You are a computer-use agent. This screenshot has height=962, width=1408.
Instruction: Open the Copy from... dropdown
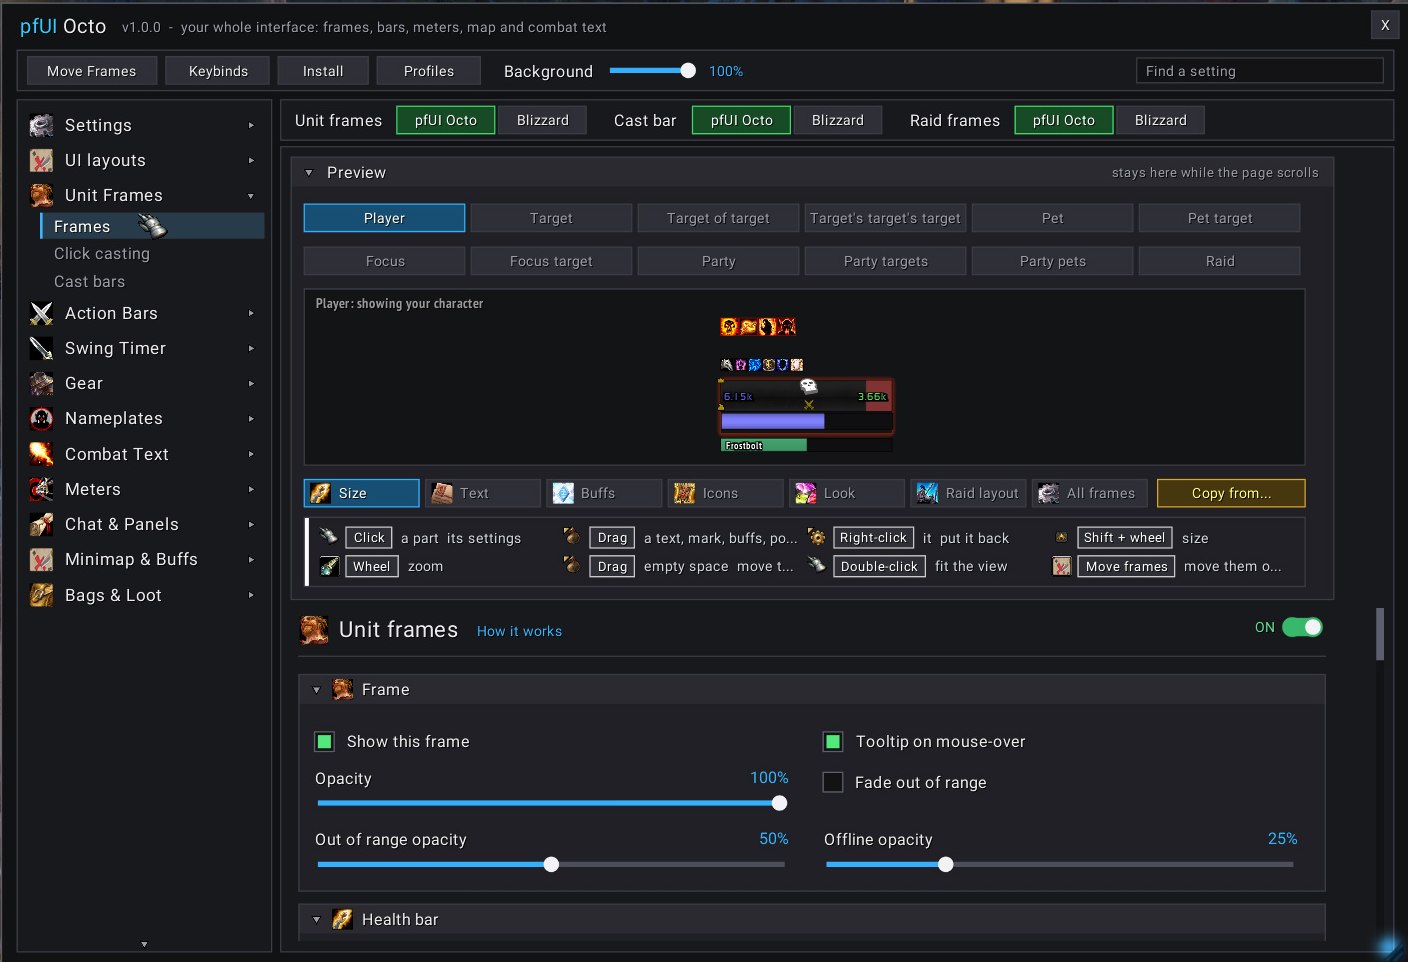pyautogui.click(x=1231, y=493)
